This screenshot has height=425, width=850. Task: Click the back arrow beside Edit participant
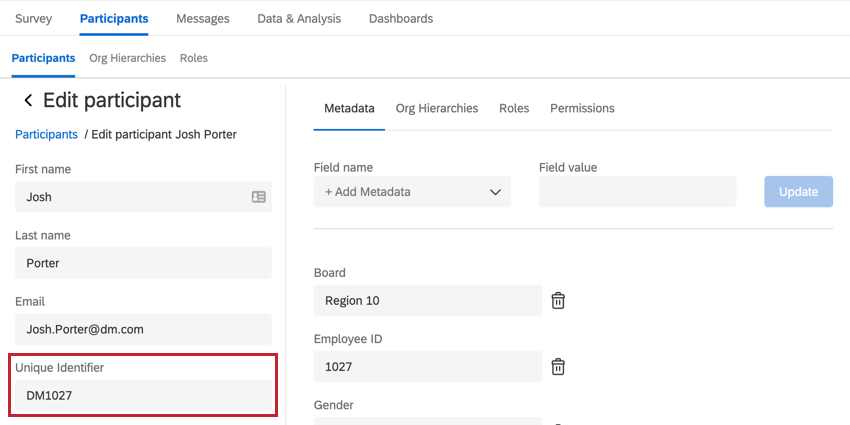pyautogui.click(x=28, y=100)
